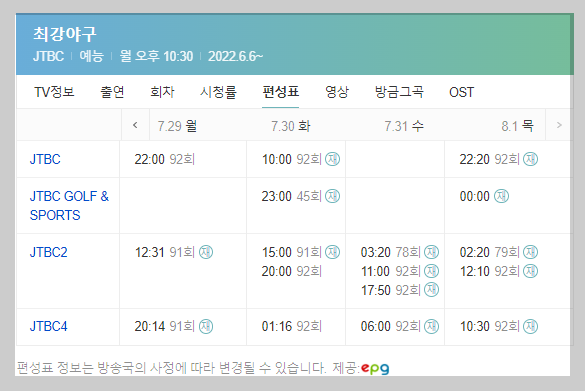The image size is (585, 391).
Task: Open the 영상 tab
Action: coord(337,92)
